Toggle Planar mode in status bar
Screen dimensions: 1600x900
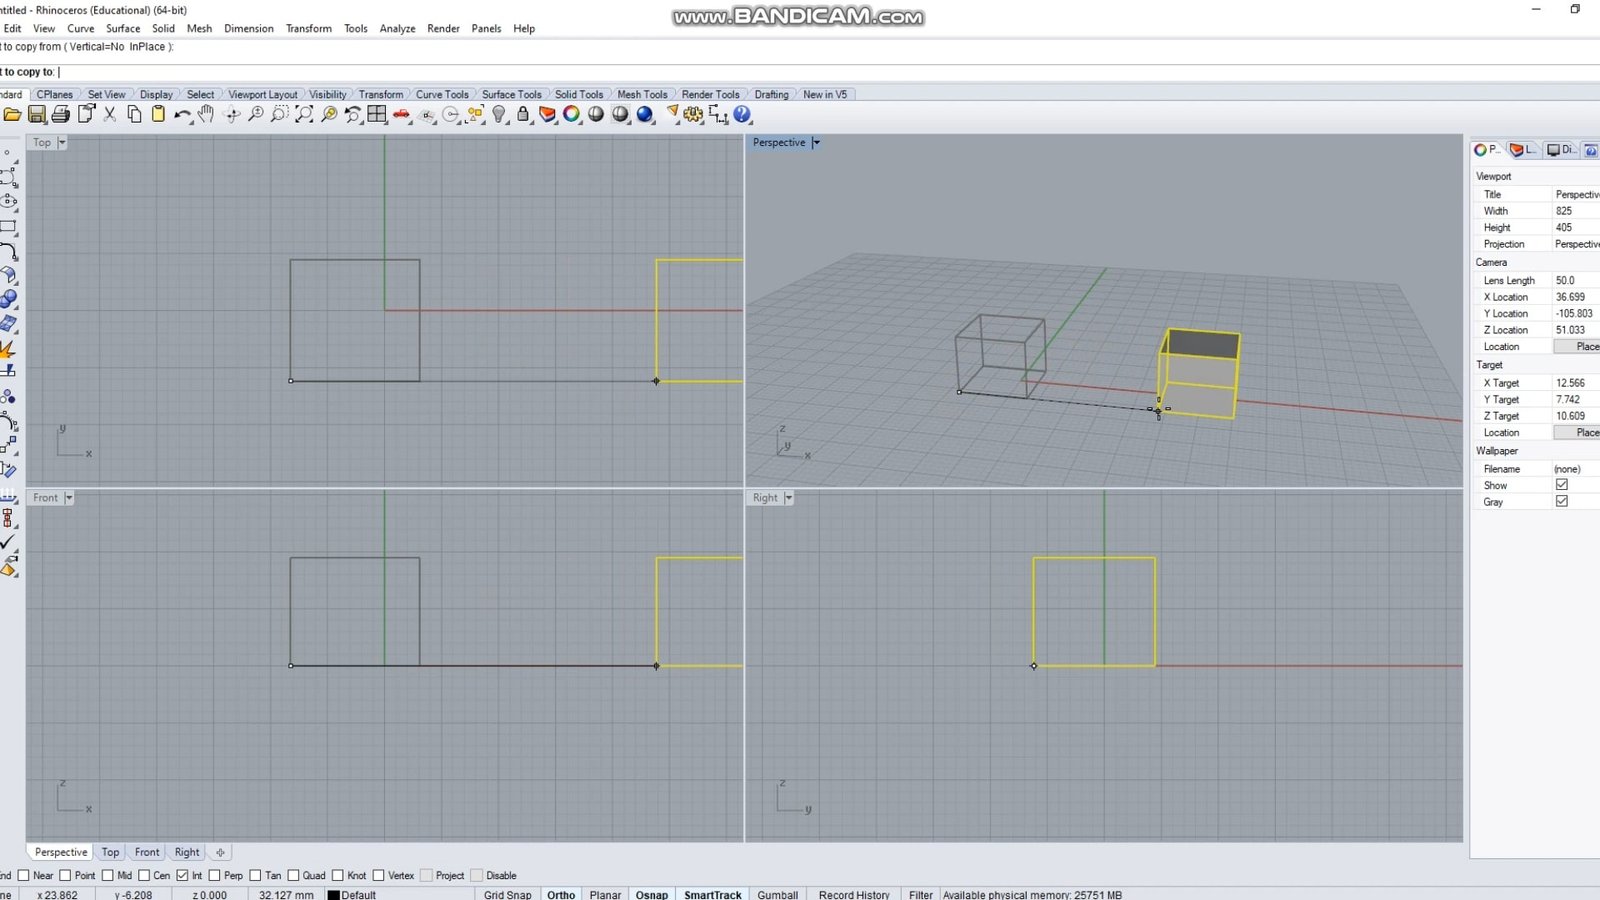coord(605,895)
